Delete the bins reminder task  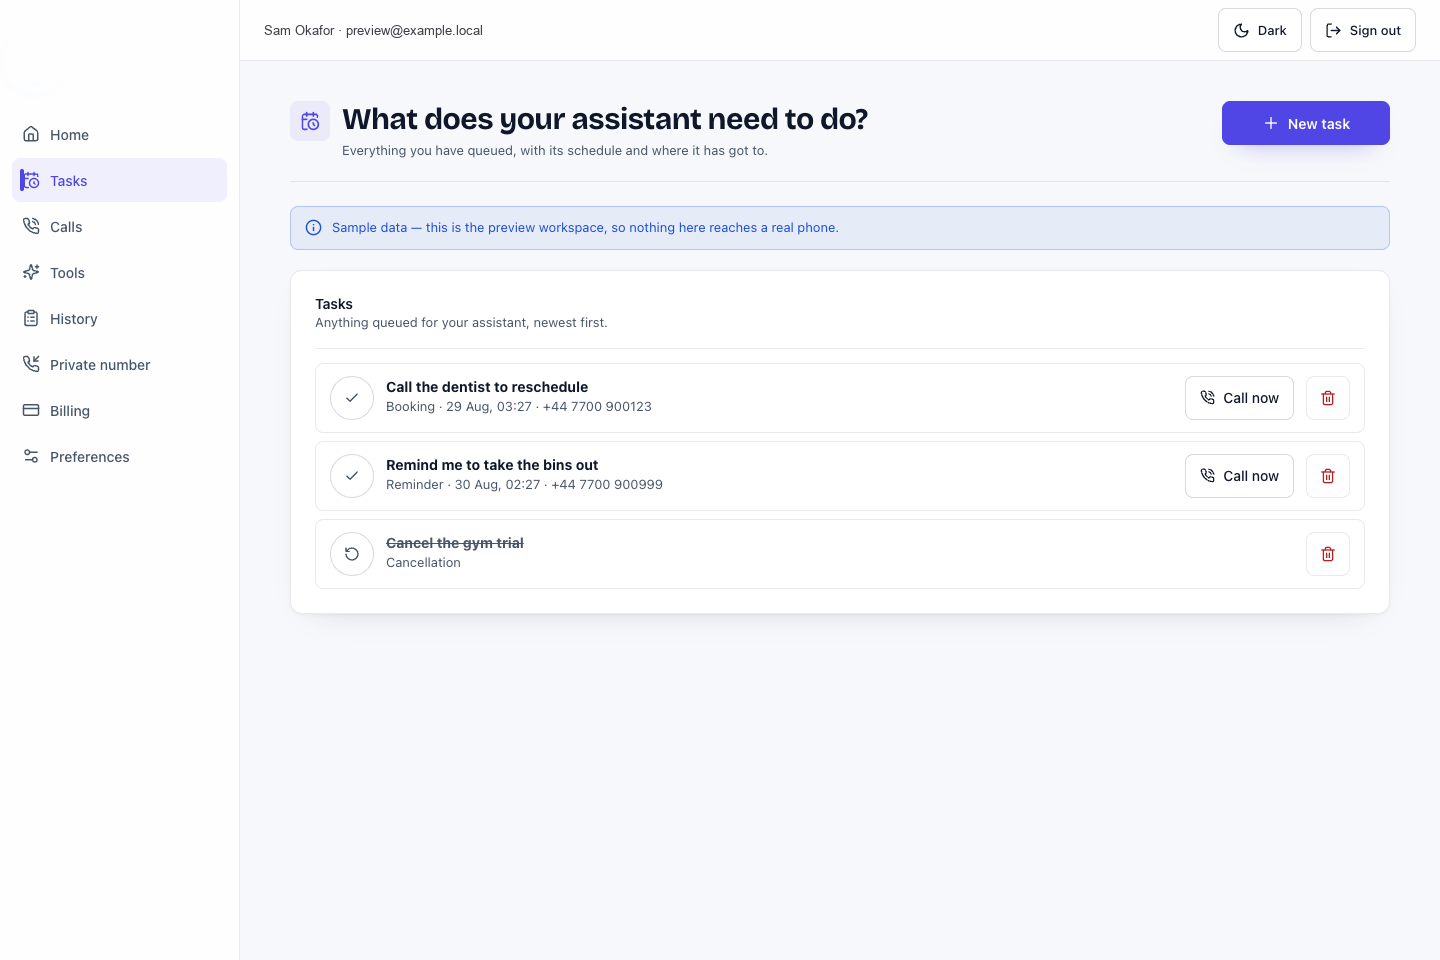(x=1328, y=476)
